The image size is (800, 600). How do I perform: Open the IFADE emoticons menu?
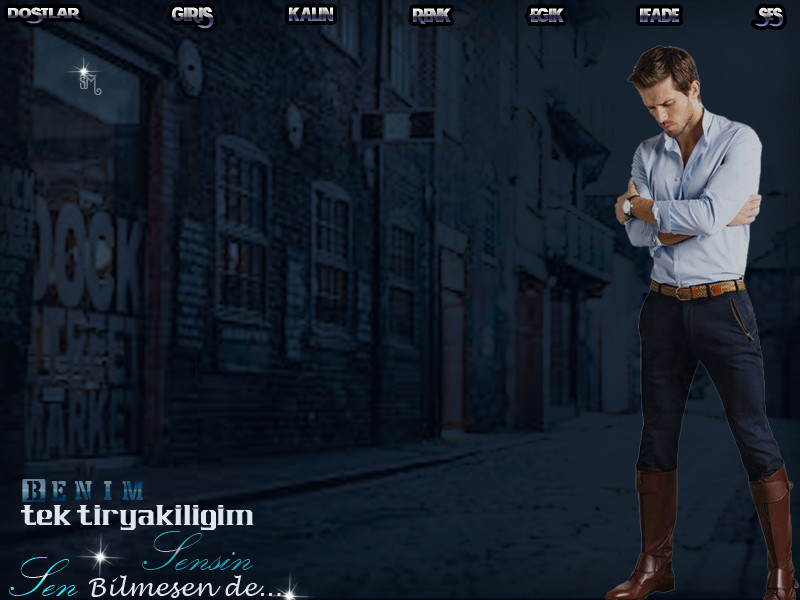[x=659, y=15]
